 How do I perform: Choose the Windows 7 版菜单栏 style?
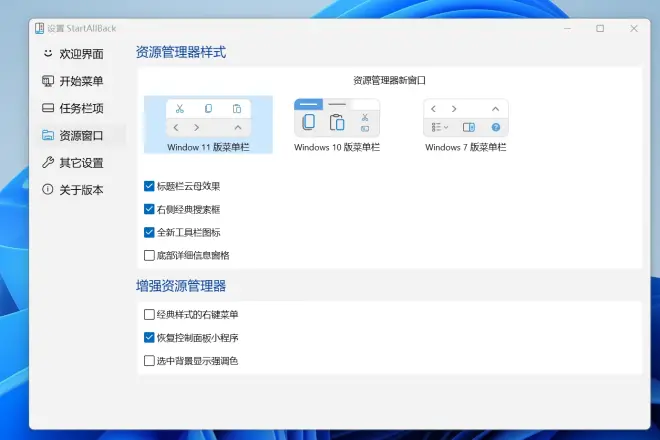coord(466,125)
